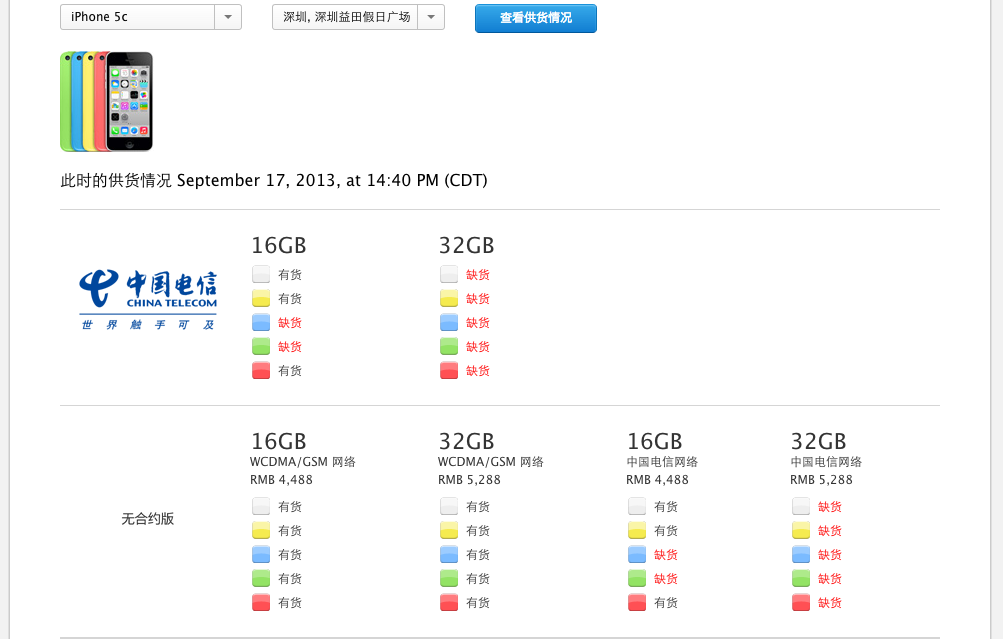Select red swatch under 32GB WCDMA/GSM RMB 5,288
This screenshot has width=1003, height=639.
pos(449,603)
